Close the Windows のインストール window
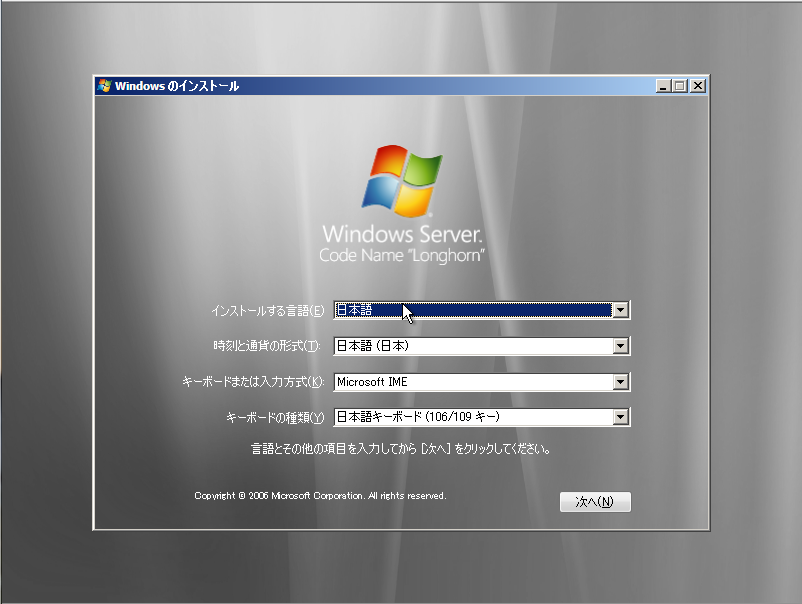This screenshot has width=802, height=604. click(698, 86)
